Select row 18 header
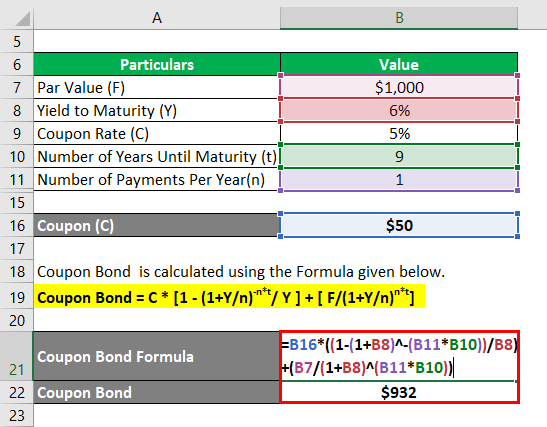This screenshot has width=547, height=427. click(17, 271)
